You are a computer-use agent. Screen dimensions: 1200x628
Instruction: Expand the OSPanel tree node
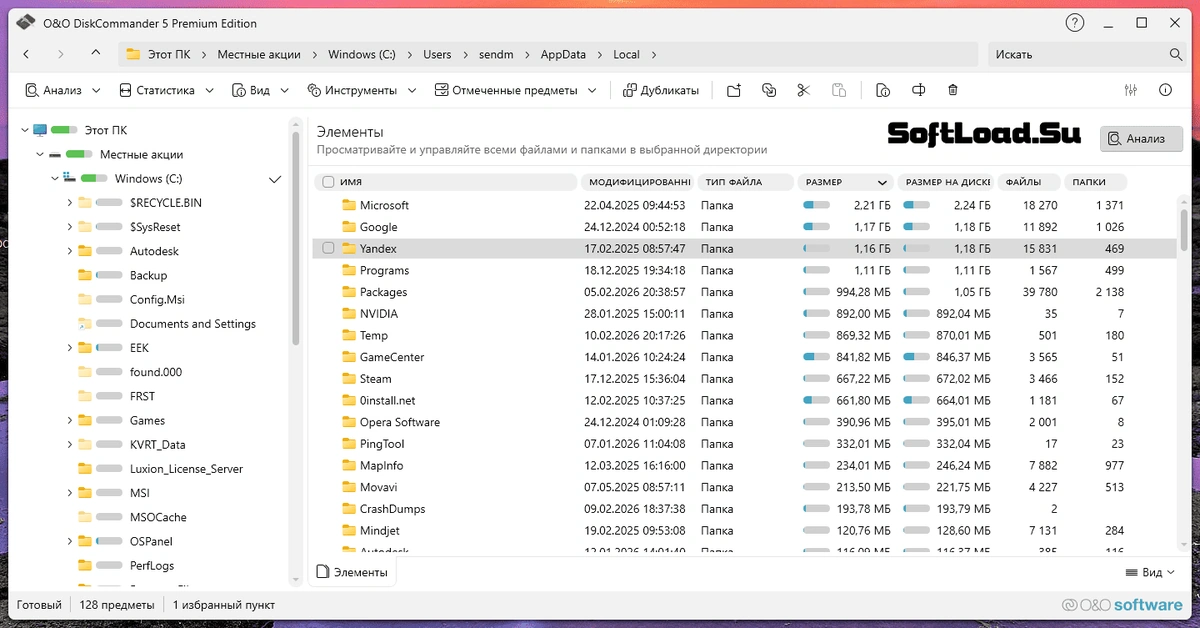[70, 542]
